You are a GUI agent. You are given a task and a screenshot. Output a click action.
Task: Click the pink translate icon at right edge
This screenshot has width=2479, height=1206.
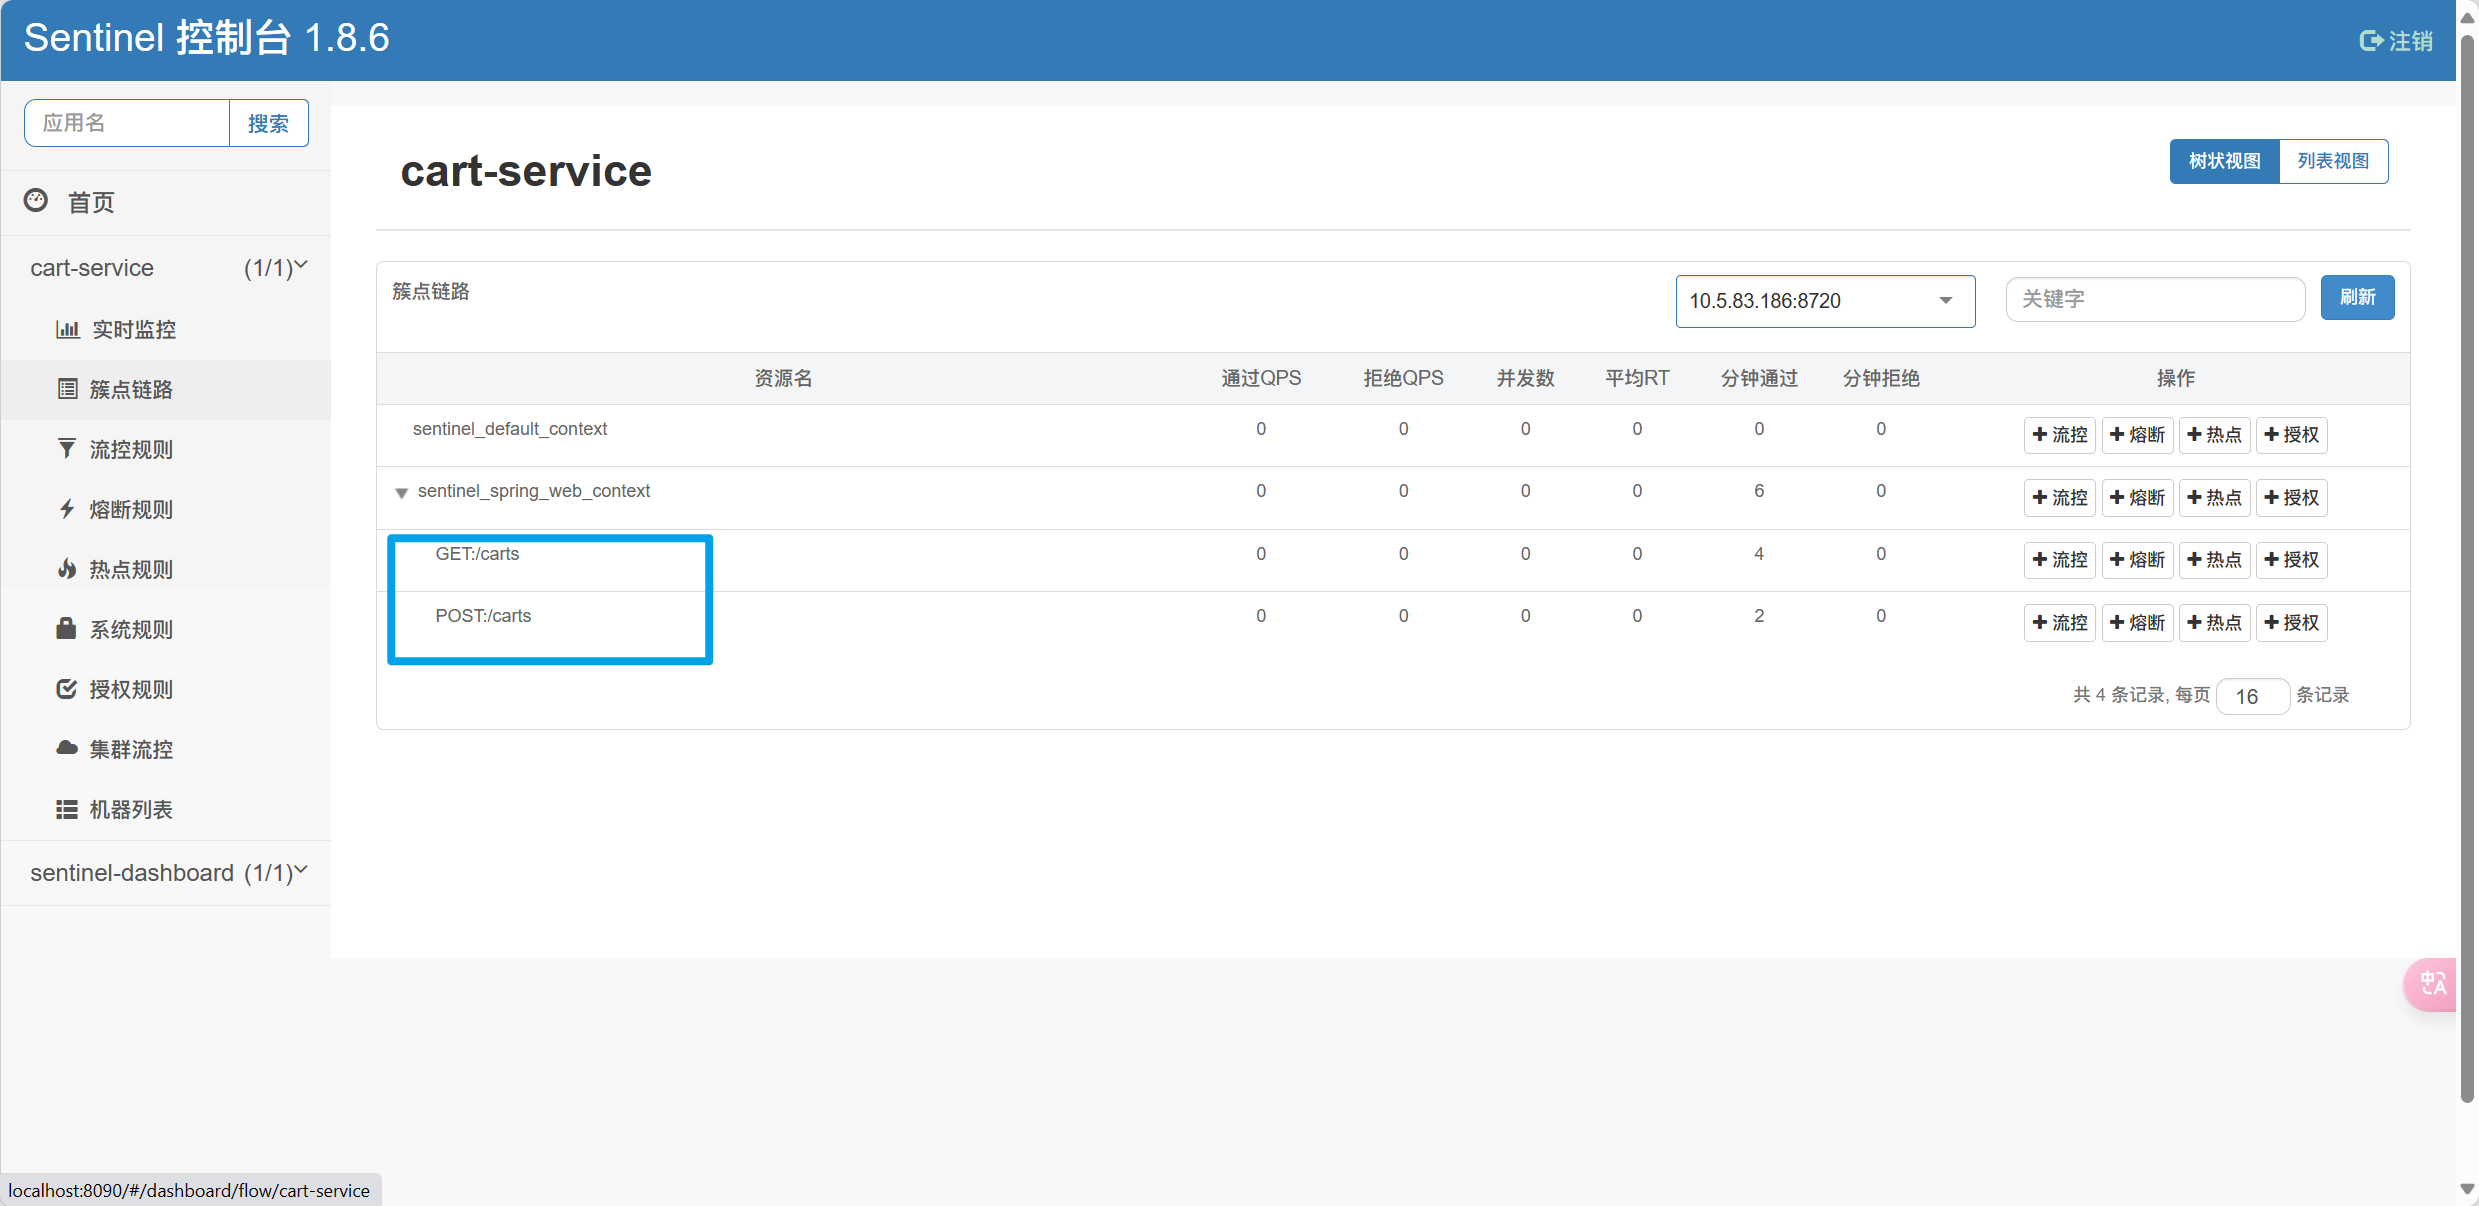[x=2433, y=984]
